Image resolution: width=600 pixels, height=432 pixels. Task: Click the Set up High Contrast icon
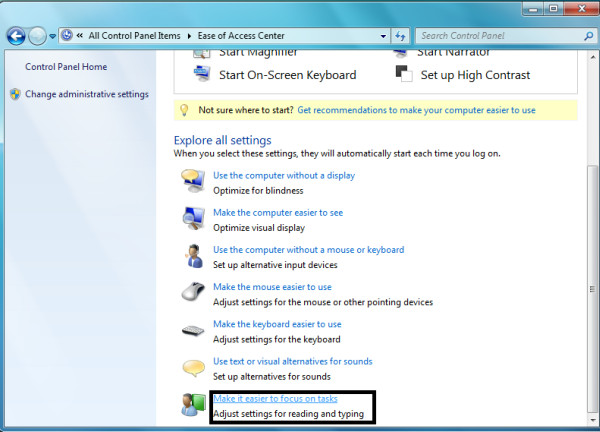pos(404,73)
